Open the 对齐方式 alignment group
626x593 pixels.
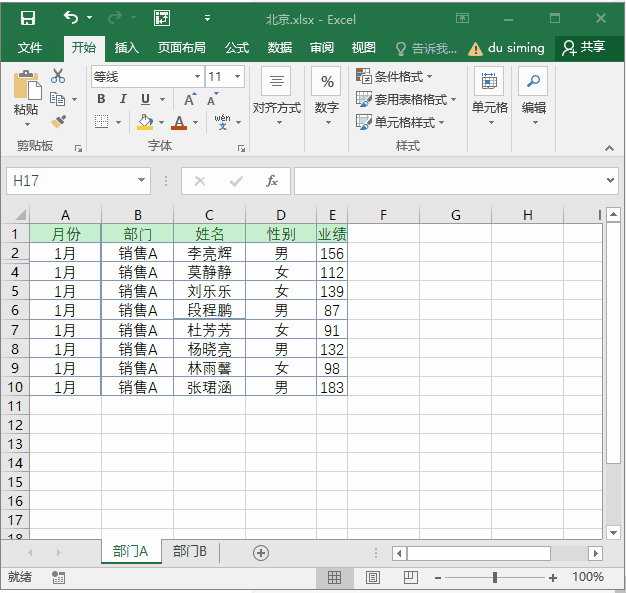(277, 96)
